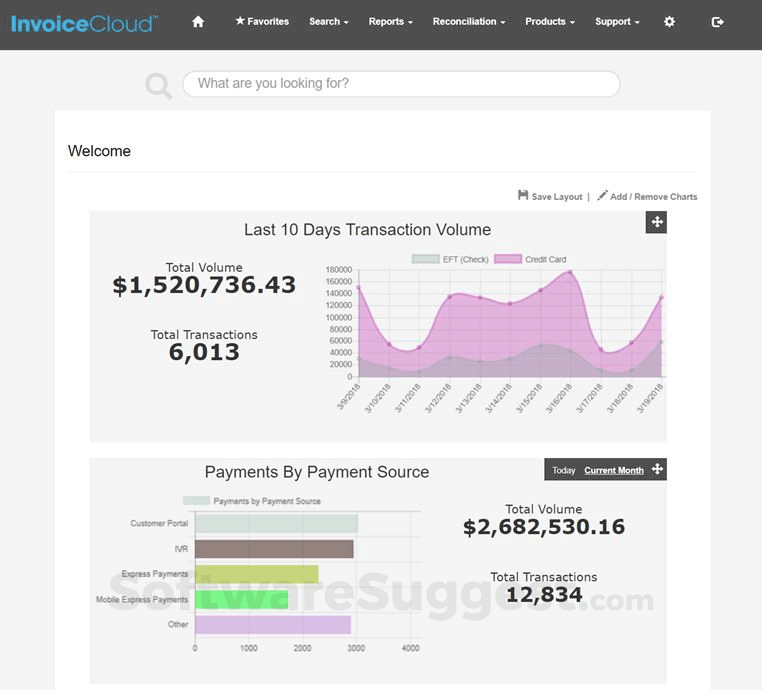762x690 pixels.
Task: Open the Products menu
Action: pos(550,21)
